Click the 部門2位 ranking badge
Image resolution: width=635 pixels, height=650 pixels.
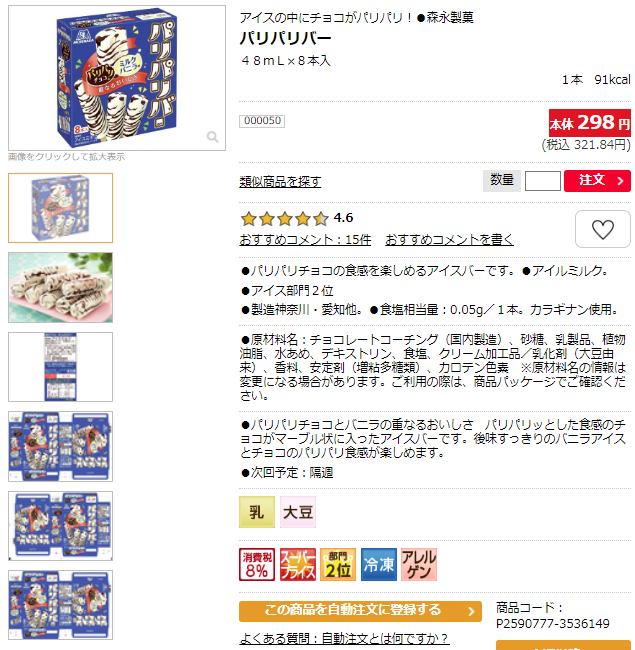[x=338, y=564]
